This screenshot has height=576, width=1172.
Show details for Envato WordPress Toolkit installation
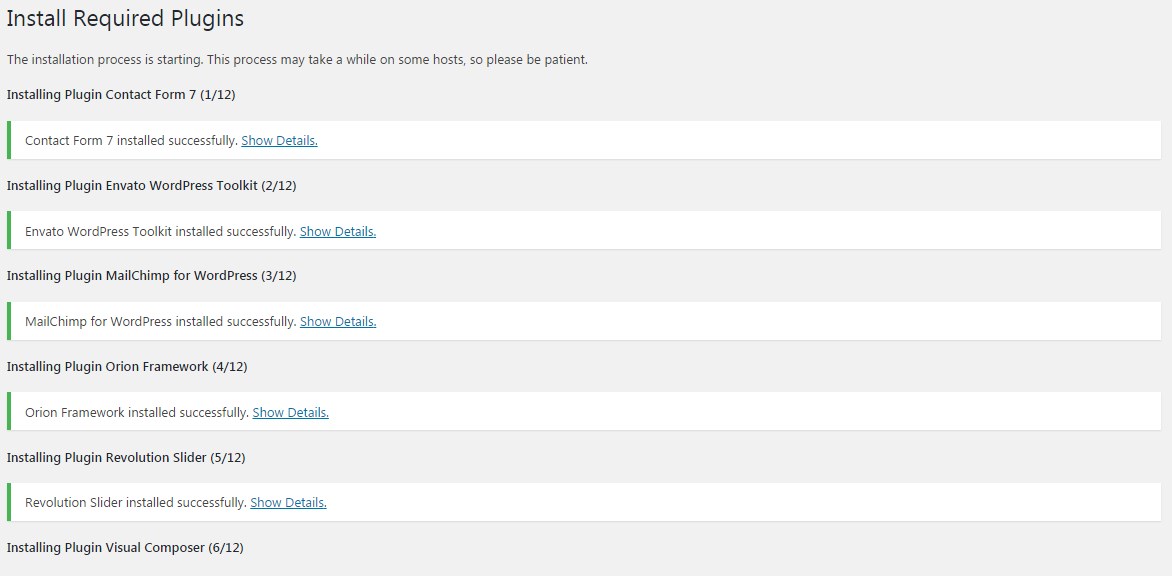click(338, 232)
